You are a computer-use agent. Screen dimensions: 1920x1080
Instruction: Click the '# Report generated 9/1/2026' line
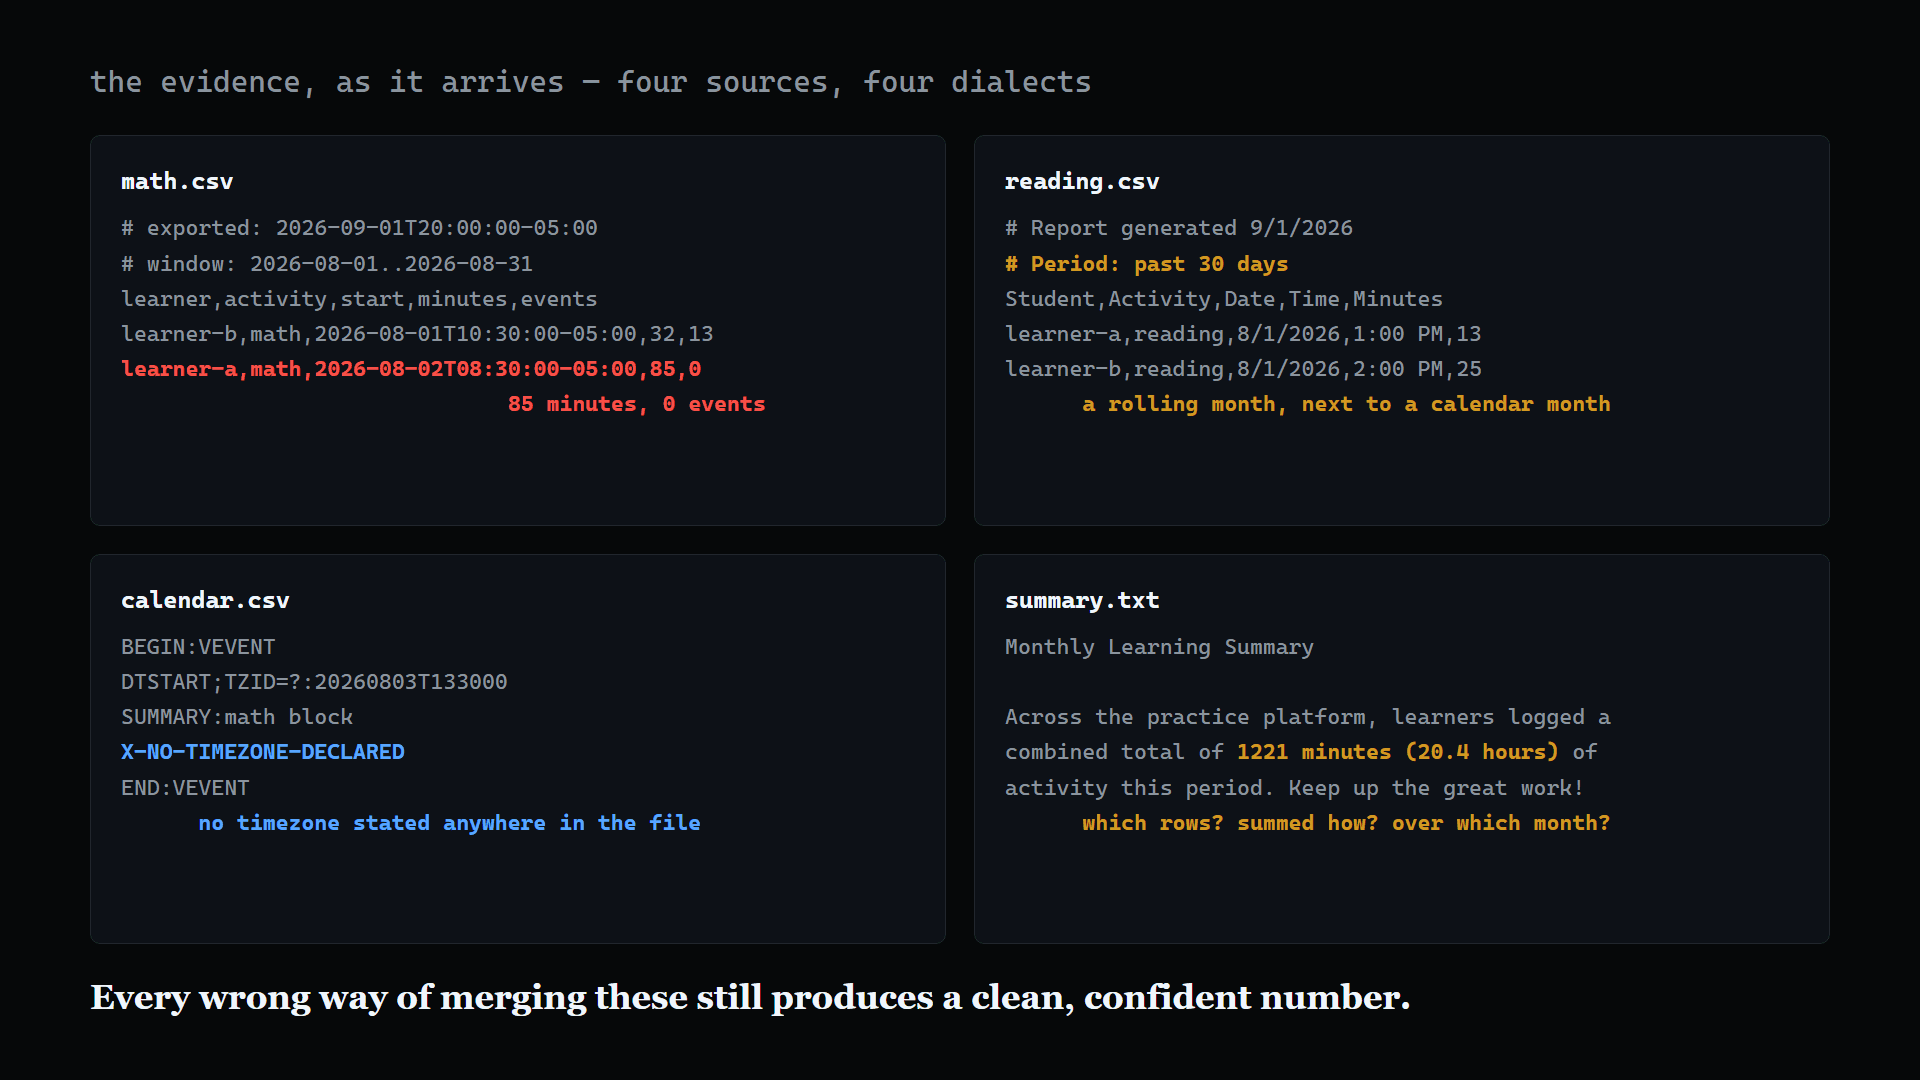point(1179,228)
